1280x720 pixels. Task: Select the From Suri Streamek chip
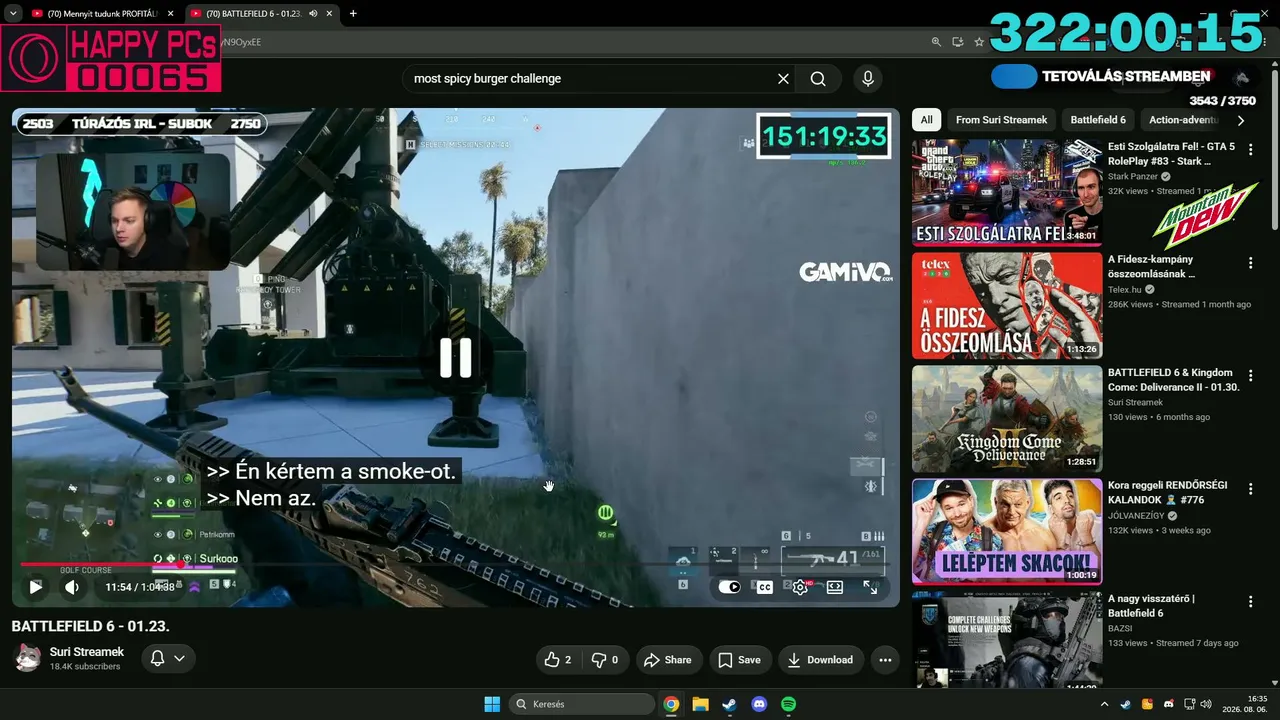click(x=1001, y=120)
